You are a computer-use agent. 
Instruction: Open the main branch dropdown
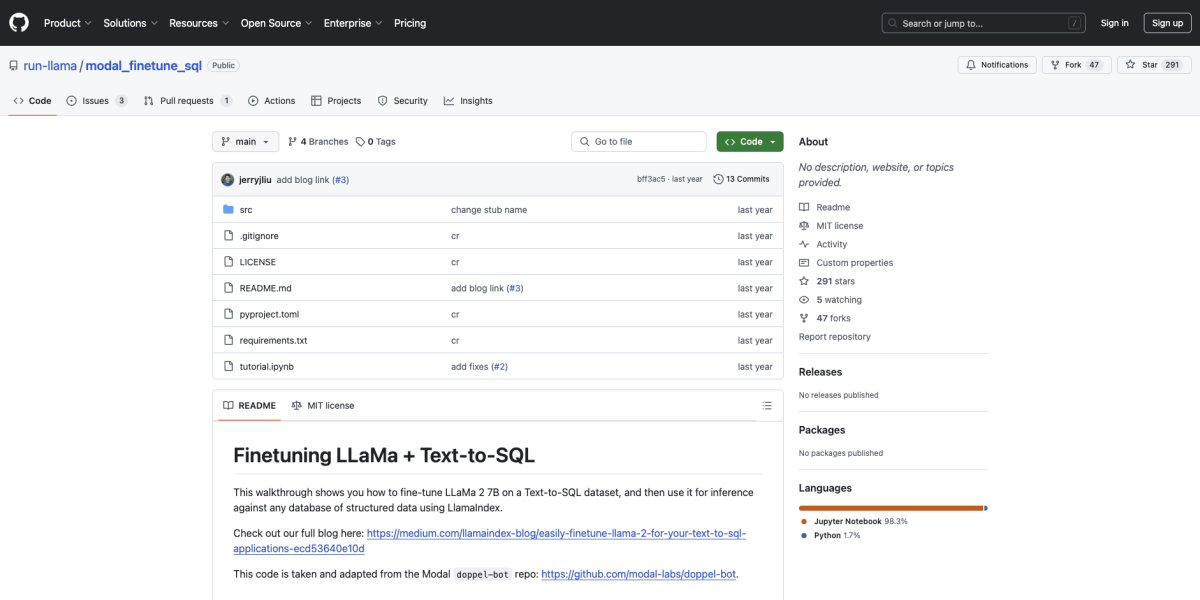pos(245,141)
